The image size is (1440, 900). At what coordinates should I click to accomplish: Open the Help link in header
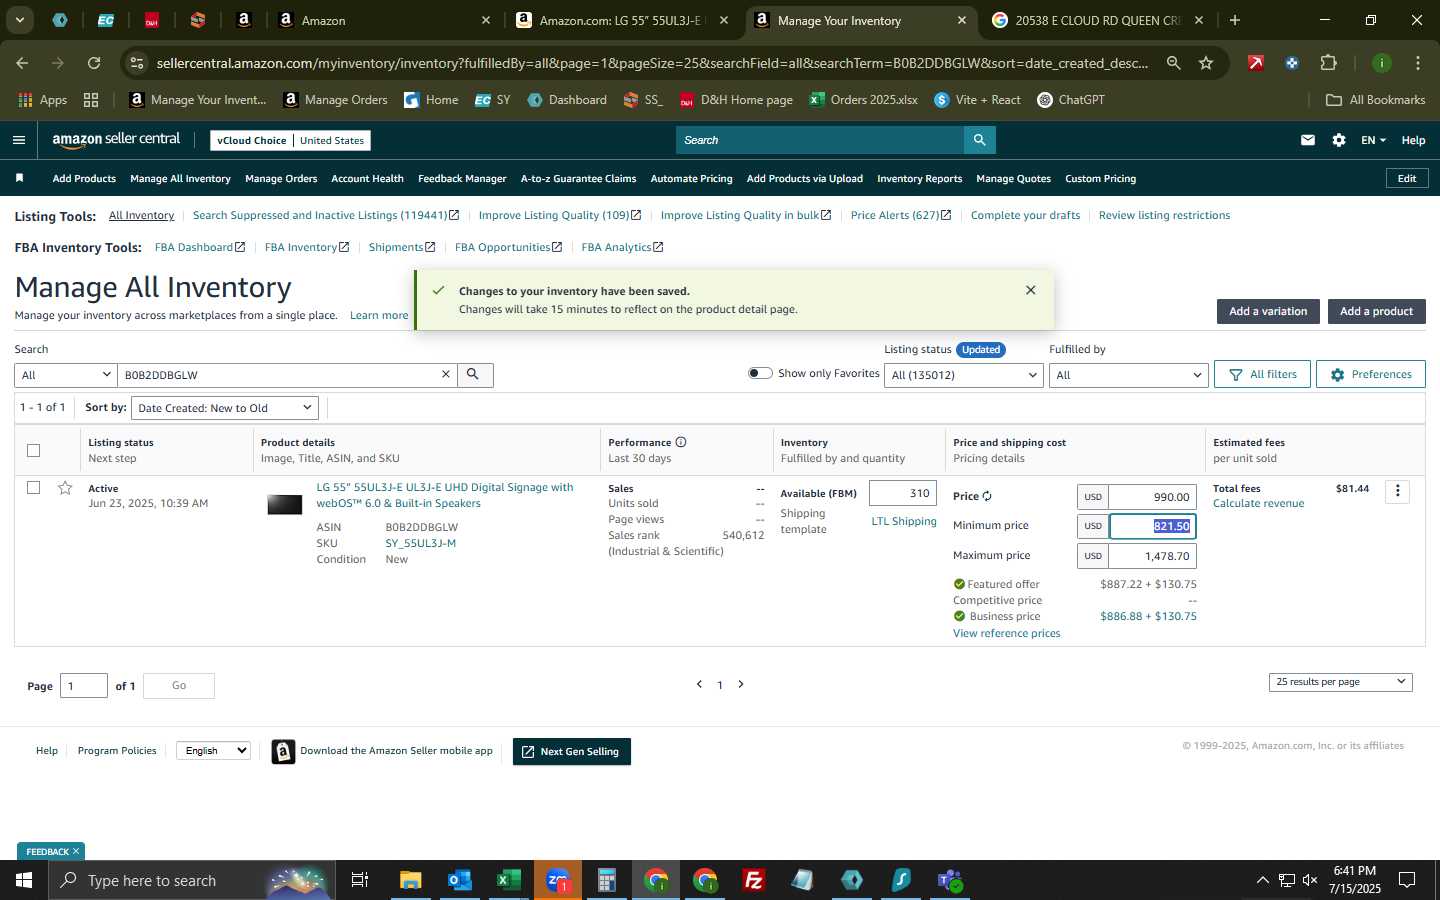coord(1413,140)
